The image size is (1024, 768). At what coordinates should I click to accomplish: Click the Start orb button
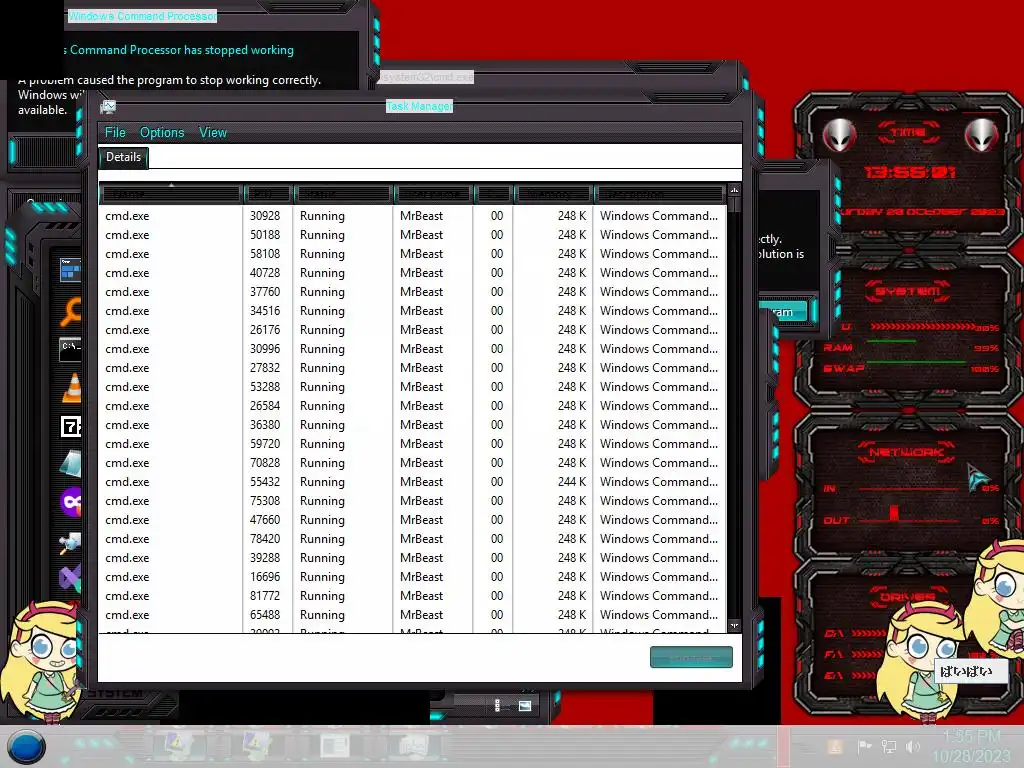(27, 747)
